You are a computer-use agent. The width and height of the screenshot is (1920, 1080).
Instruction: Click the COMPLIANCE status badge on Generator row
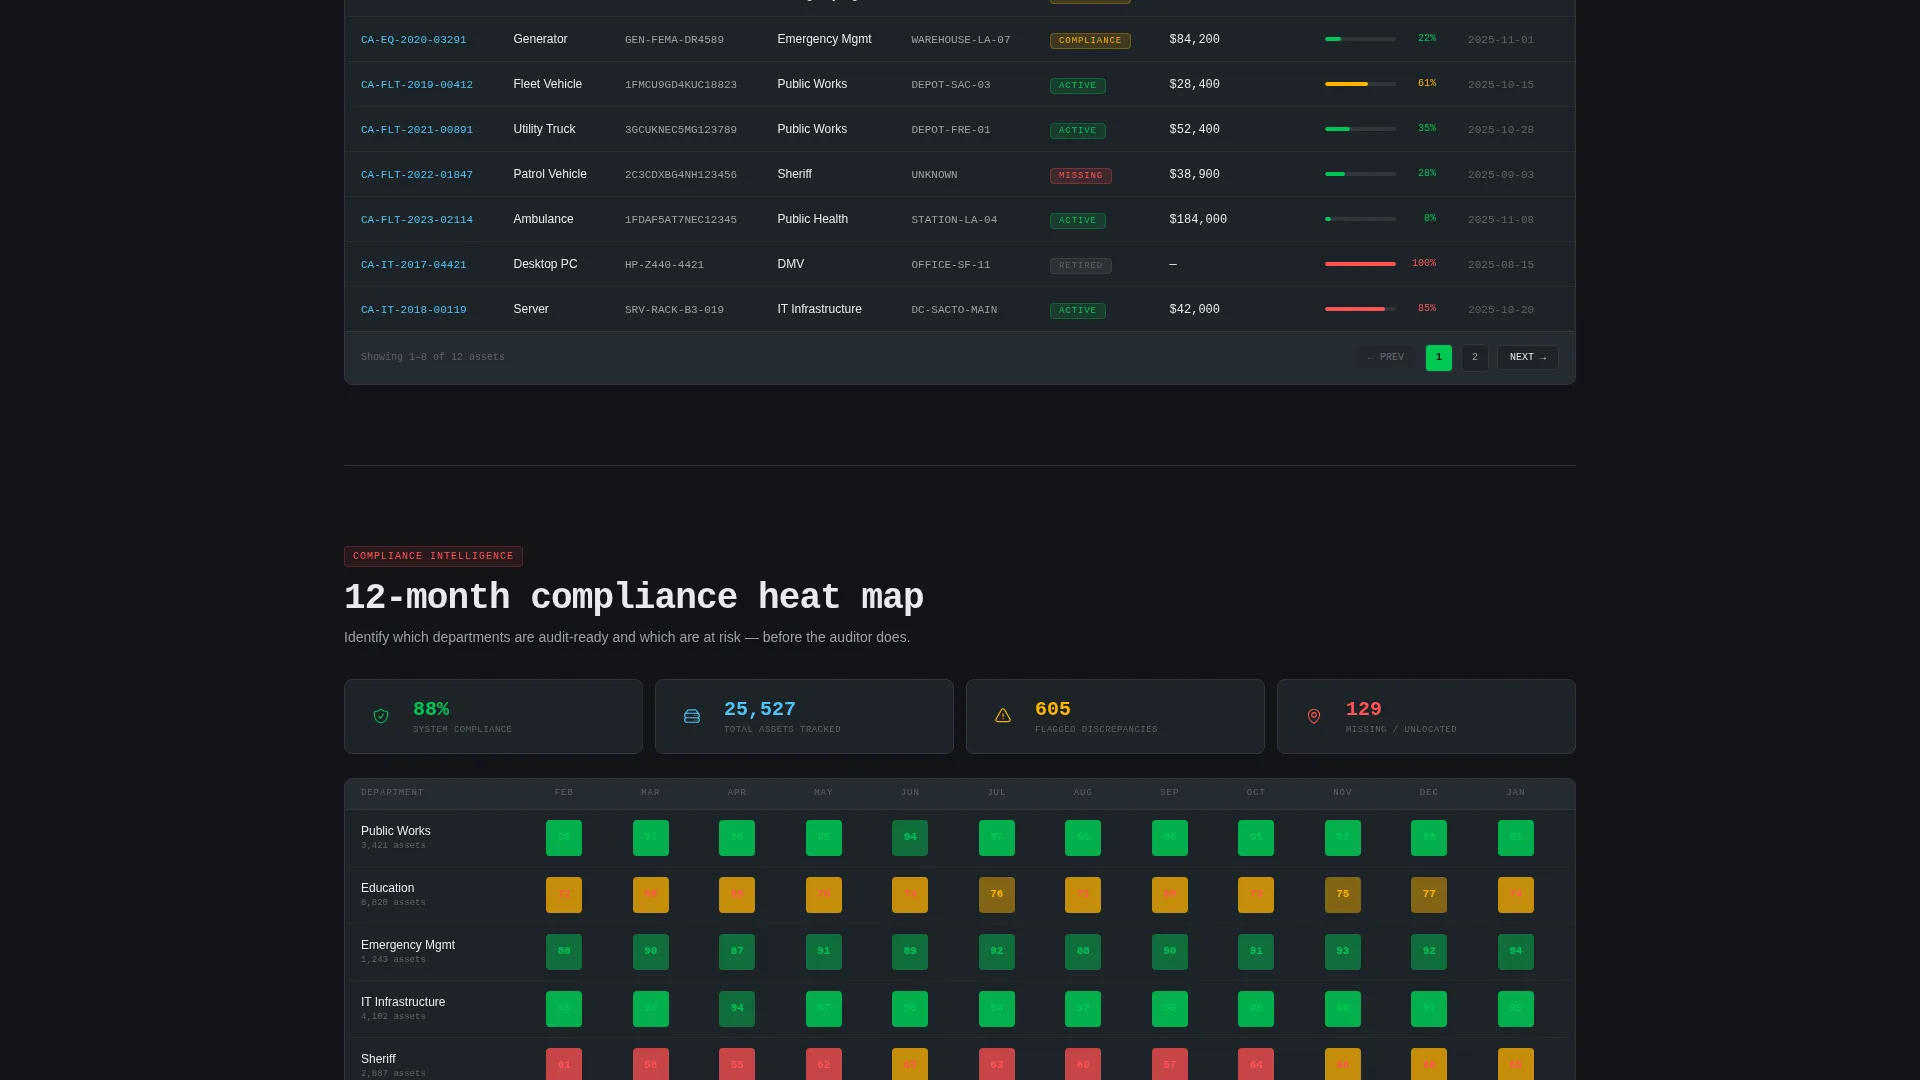1090,41
